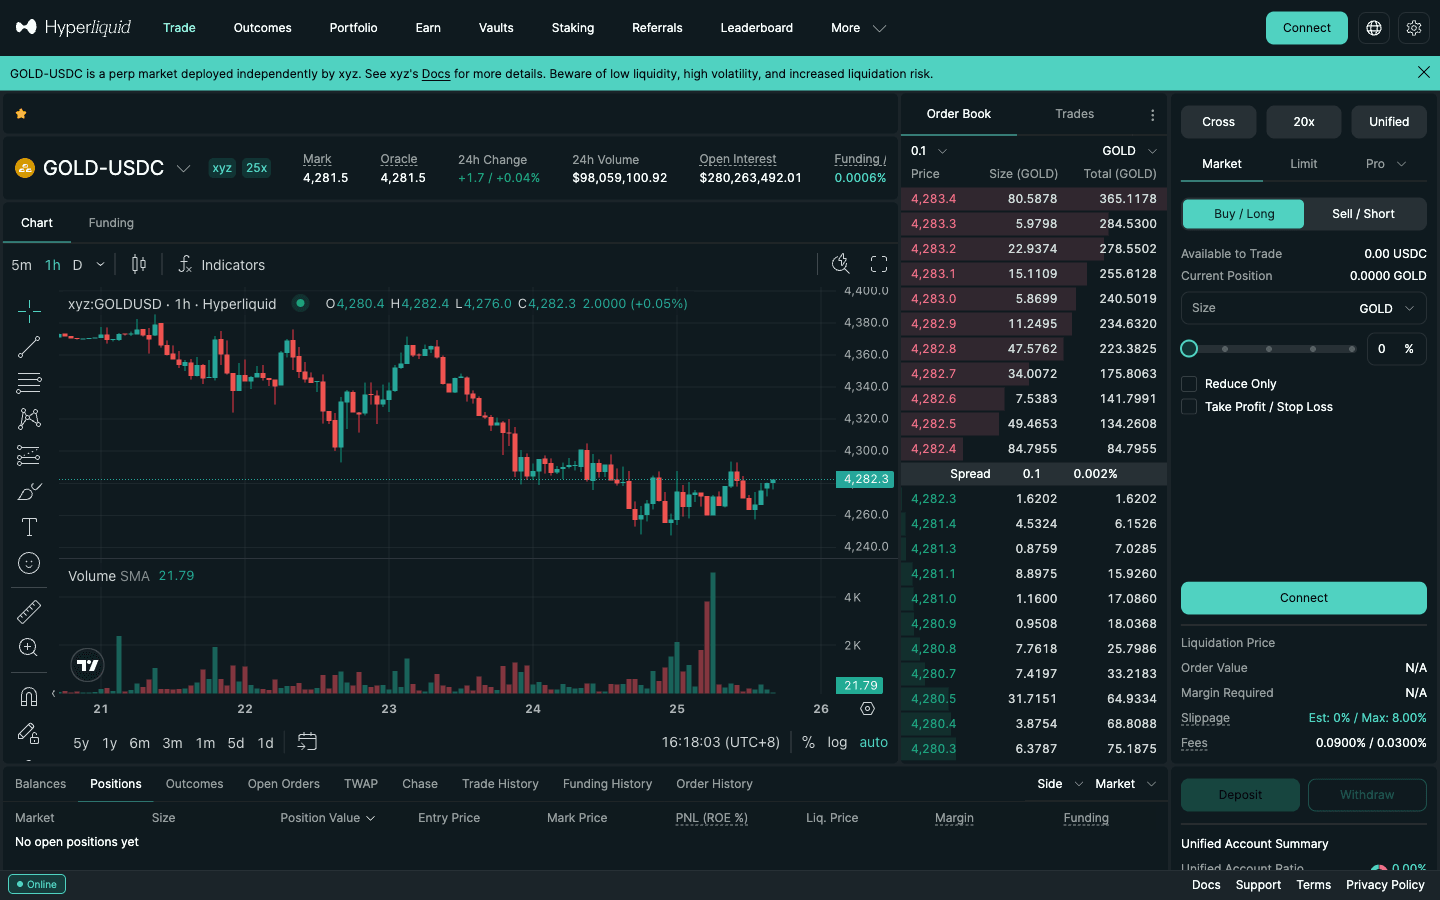Select the text annotation tool
The image size is (1440, 900).
pyautogui.click(x=29, y=527)
